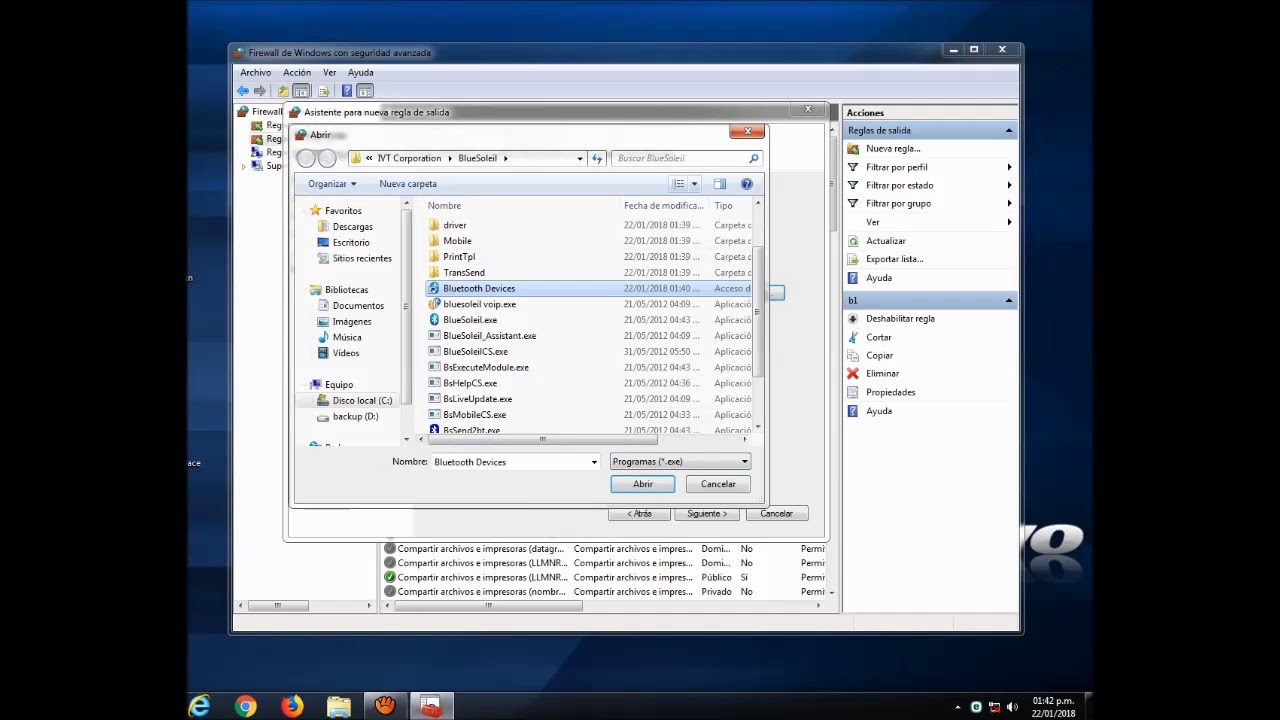Screen dimensions: 1280x720
Task: Select Documentos library
Action: (x=350, y=306)
